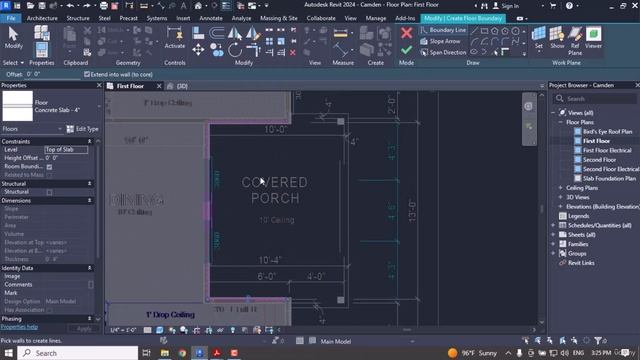Click the Level value field in Constraints
This screenshot has width=640, height=360.
pos(66,149)
